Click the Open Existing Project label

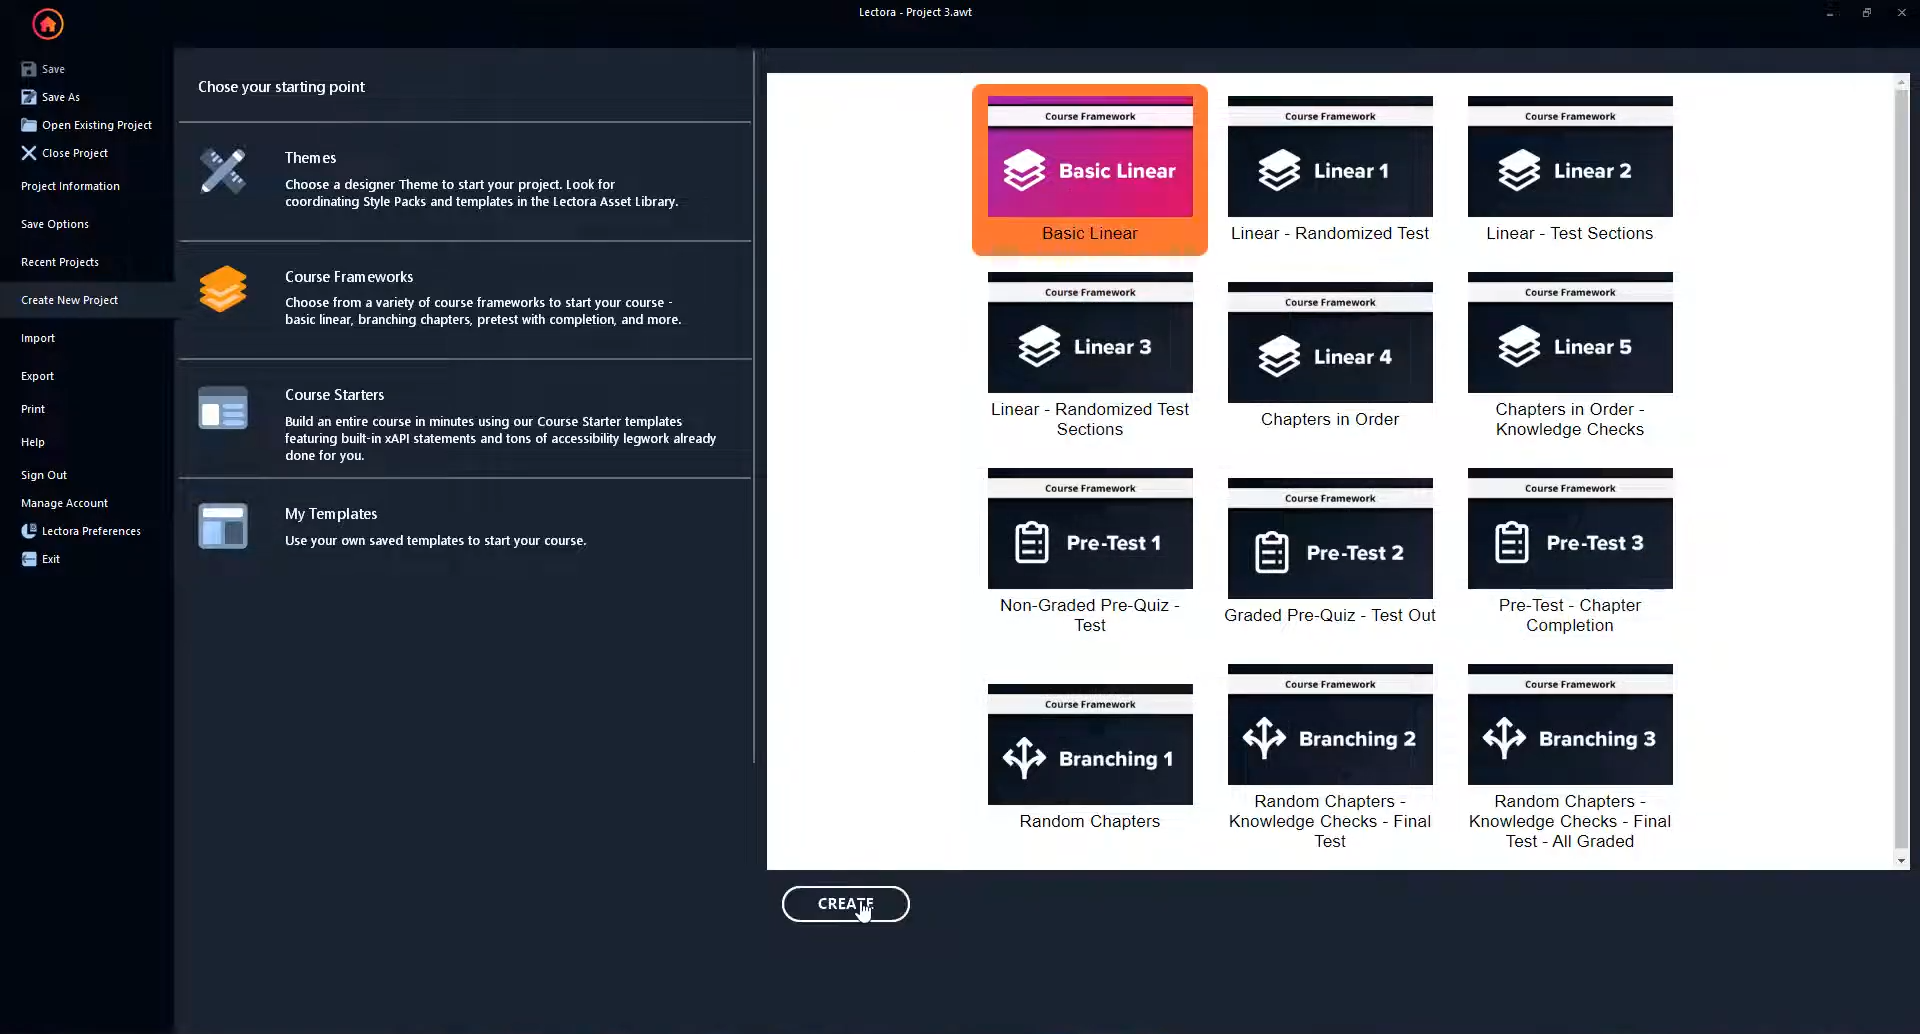[97, 125]
